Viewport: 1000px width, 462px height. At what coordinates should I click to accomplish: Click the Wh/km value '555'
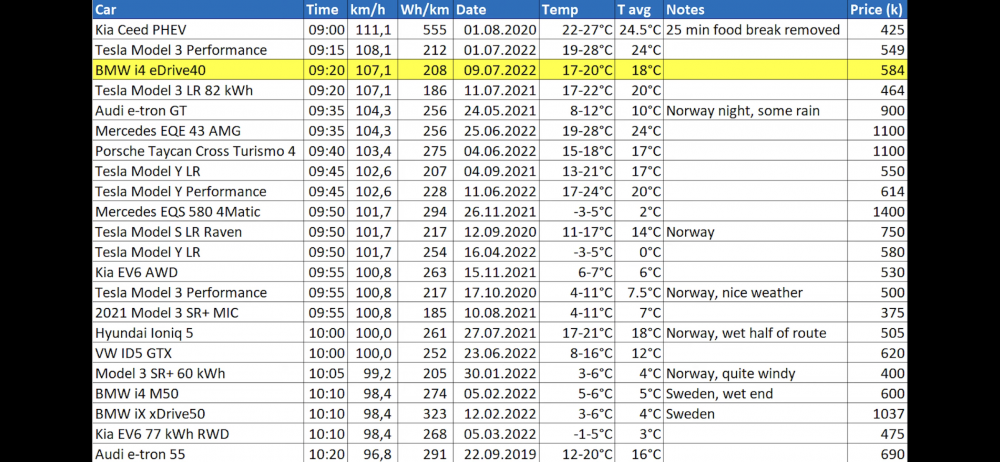pyautogui.click(x=434, y=30)
